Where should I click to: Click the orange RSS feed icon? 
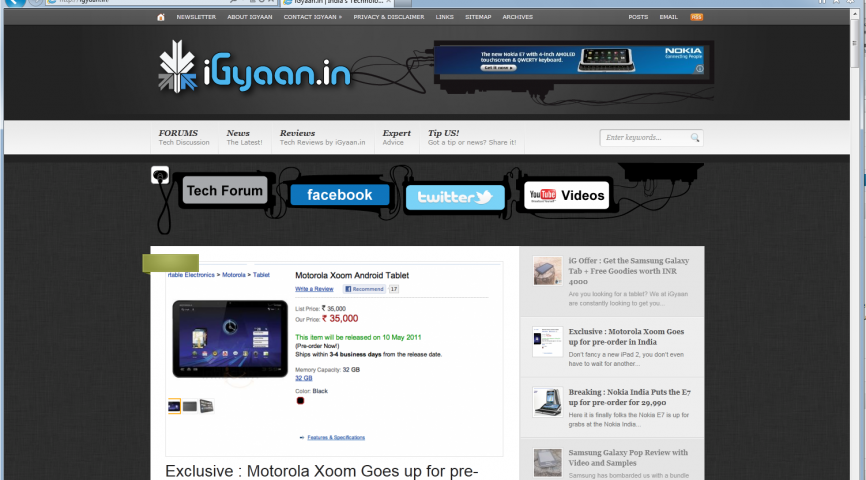click(696, 17)
